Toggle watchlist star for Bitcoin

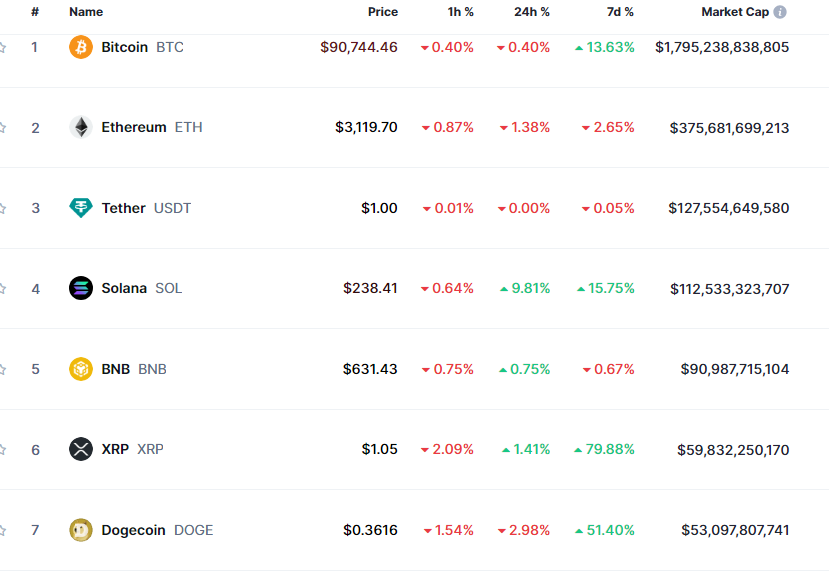(3, 47)
